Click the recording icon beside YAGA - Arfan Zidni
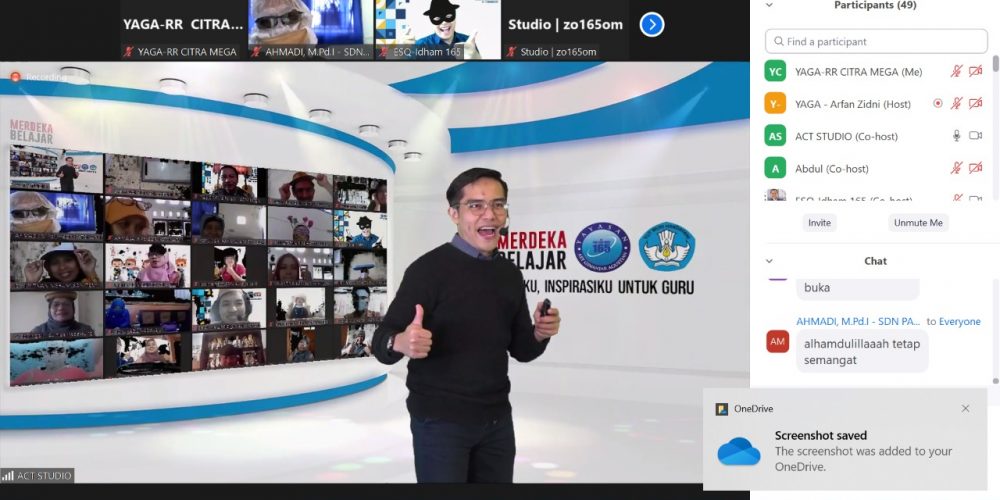The image size is (1000, 500). [937, 103]
